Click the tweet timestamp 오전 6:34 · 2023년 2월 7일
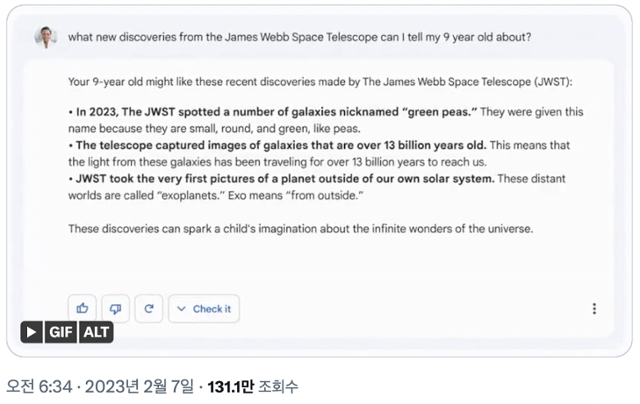The width and height of the screenshot is (640, 404). point(100,386)
